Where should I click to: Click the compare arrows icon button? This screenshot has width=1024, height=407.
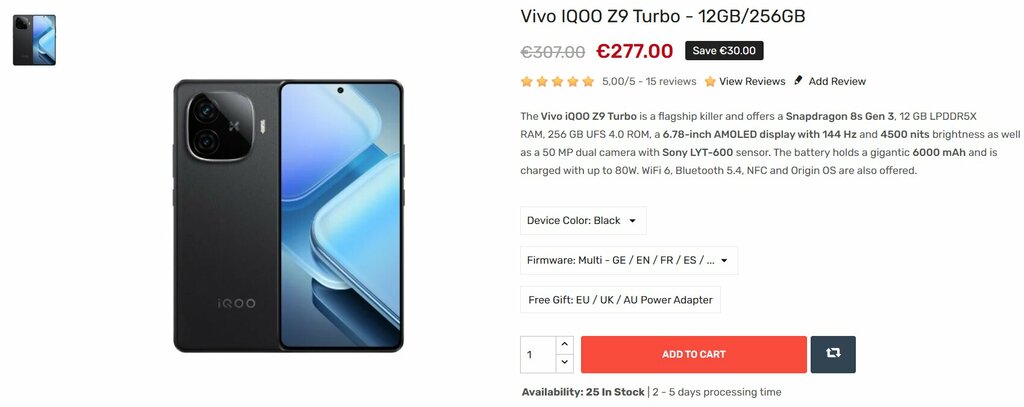833,354
